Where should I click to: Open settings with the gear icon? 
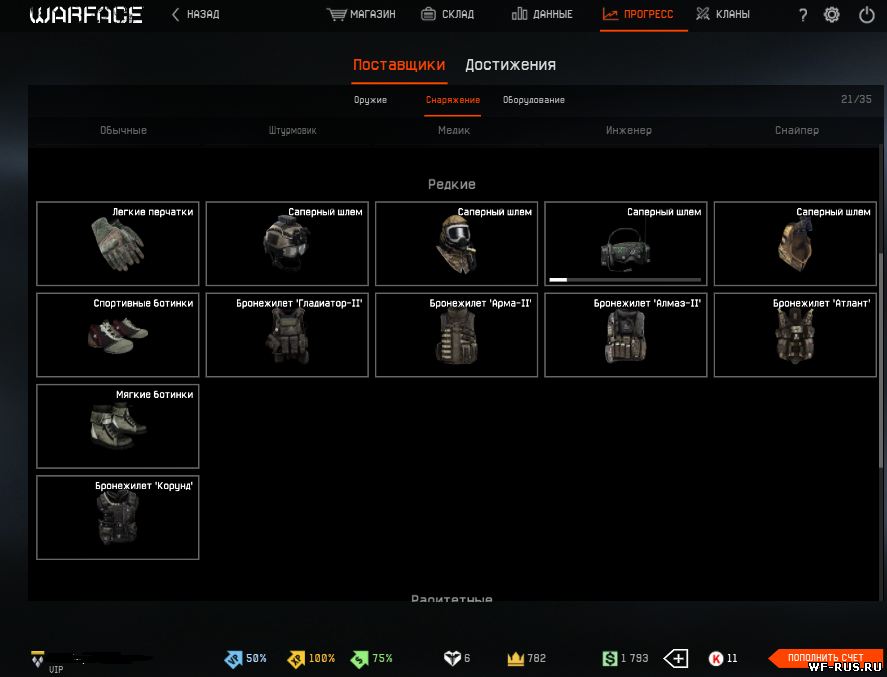click(832, 15)
